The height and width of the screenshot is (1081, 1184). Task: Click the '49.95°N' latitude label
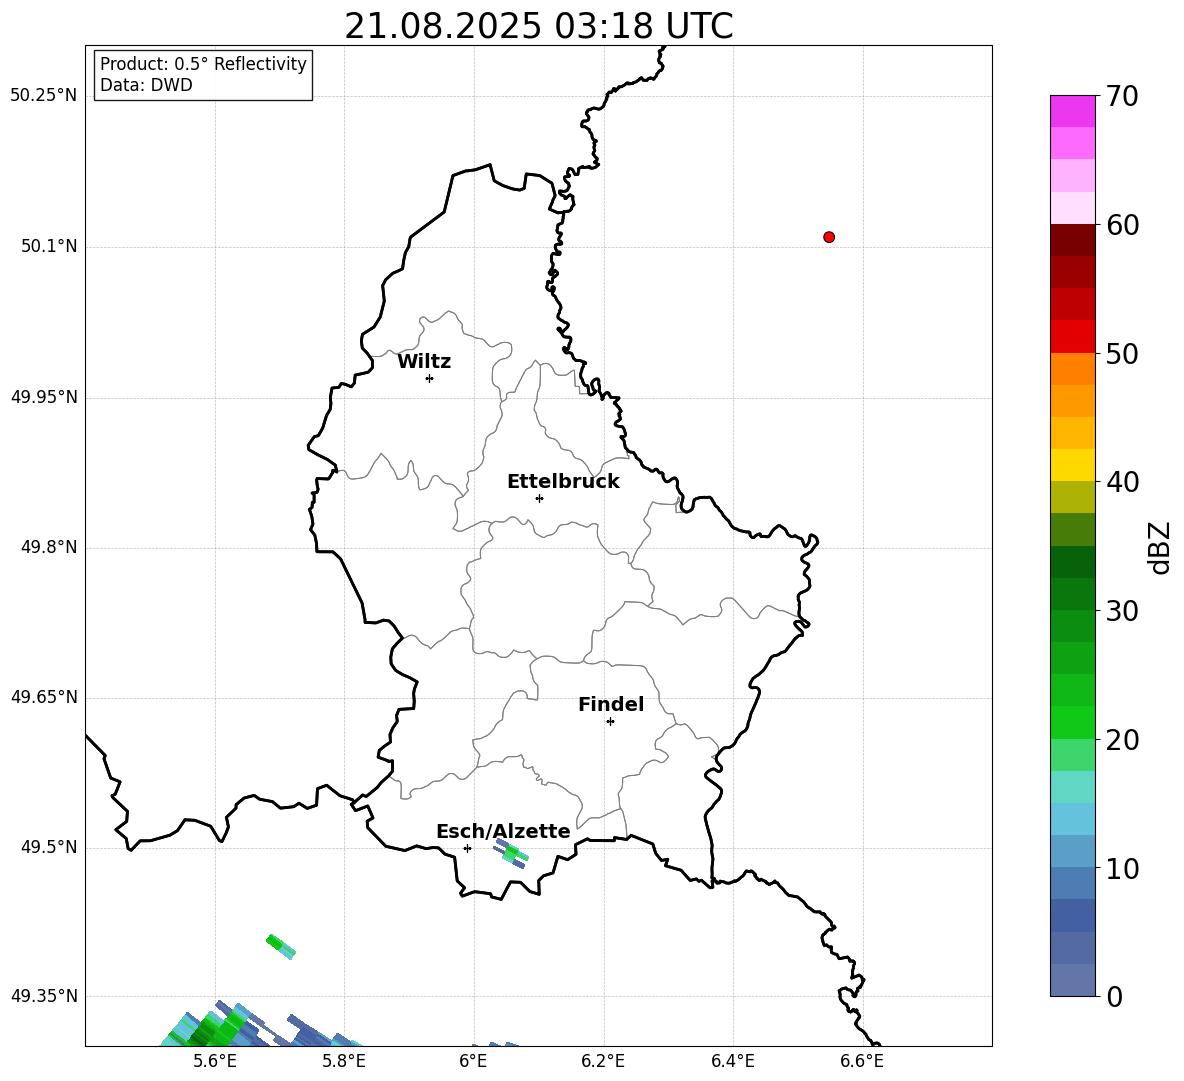[x=44, y=397]
